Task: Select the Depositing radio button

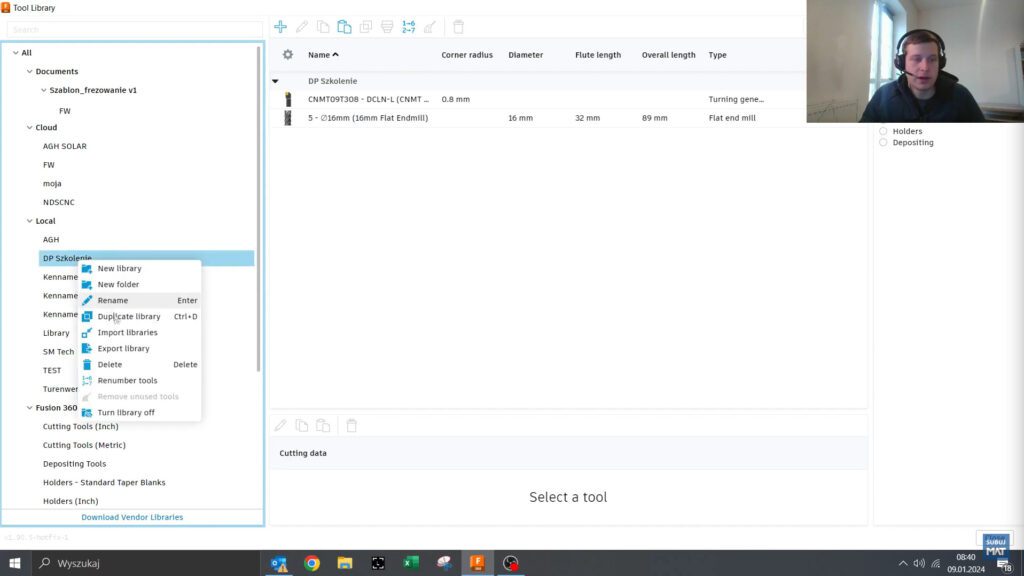Action: pos(883,143)
